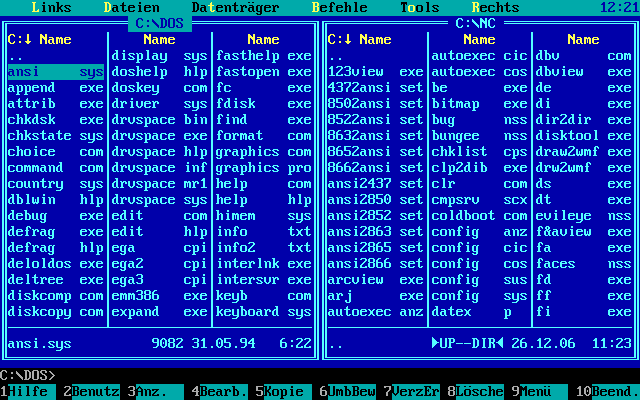Select the chklist cps file

pyautogui.click(x=480, y=152)
